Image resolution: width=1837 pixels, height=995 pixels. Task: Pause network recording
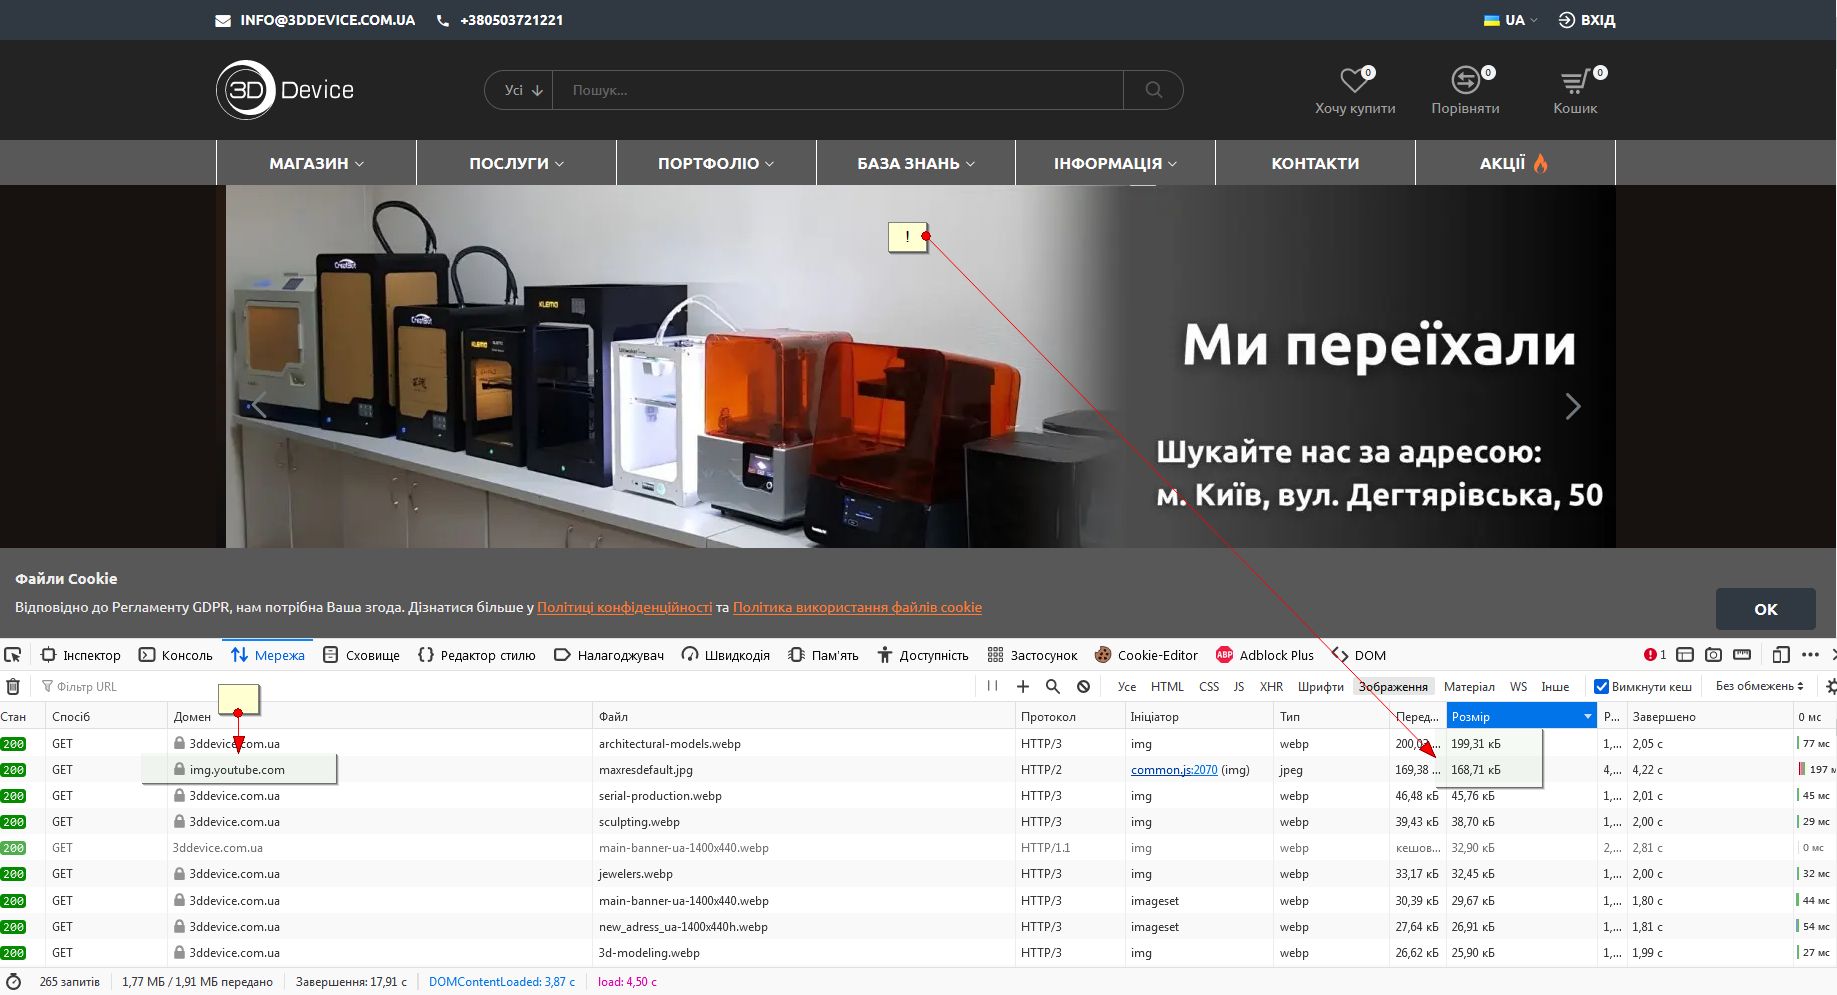(x=992, y=686)
